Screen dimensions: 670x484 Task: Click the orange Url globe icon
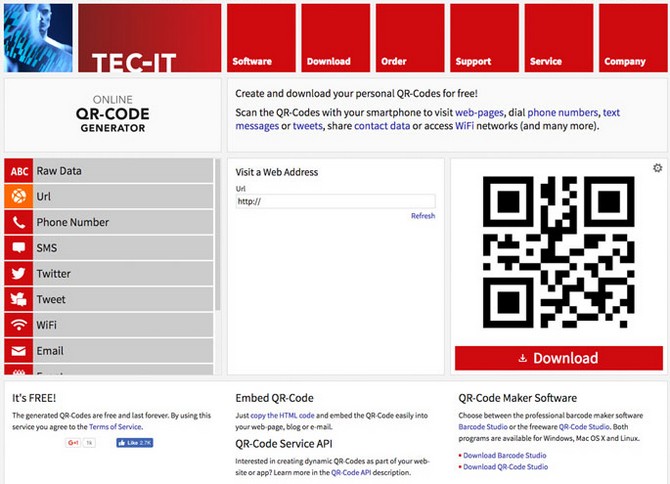click(x=19, y=197)
